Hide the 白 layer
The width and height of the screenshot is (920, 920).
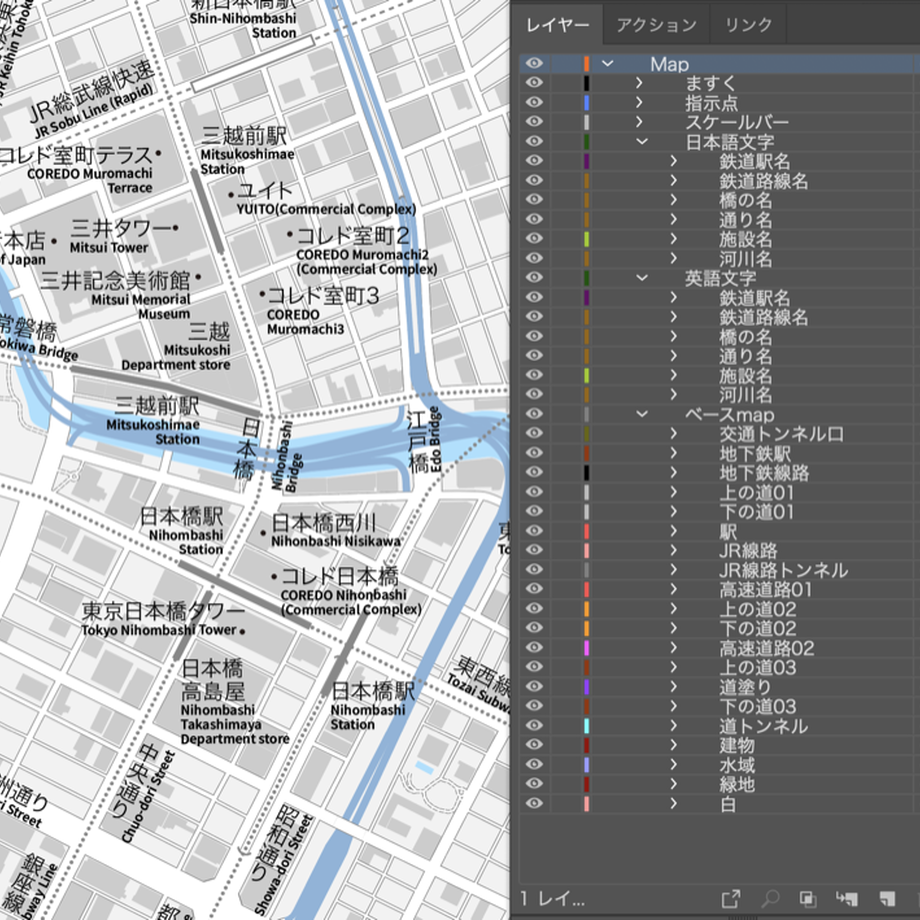point(534,803)
